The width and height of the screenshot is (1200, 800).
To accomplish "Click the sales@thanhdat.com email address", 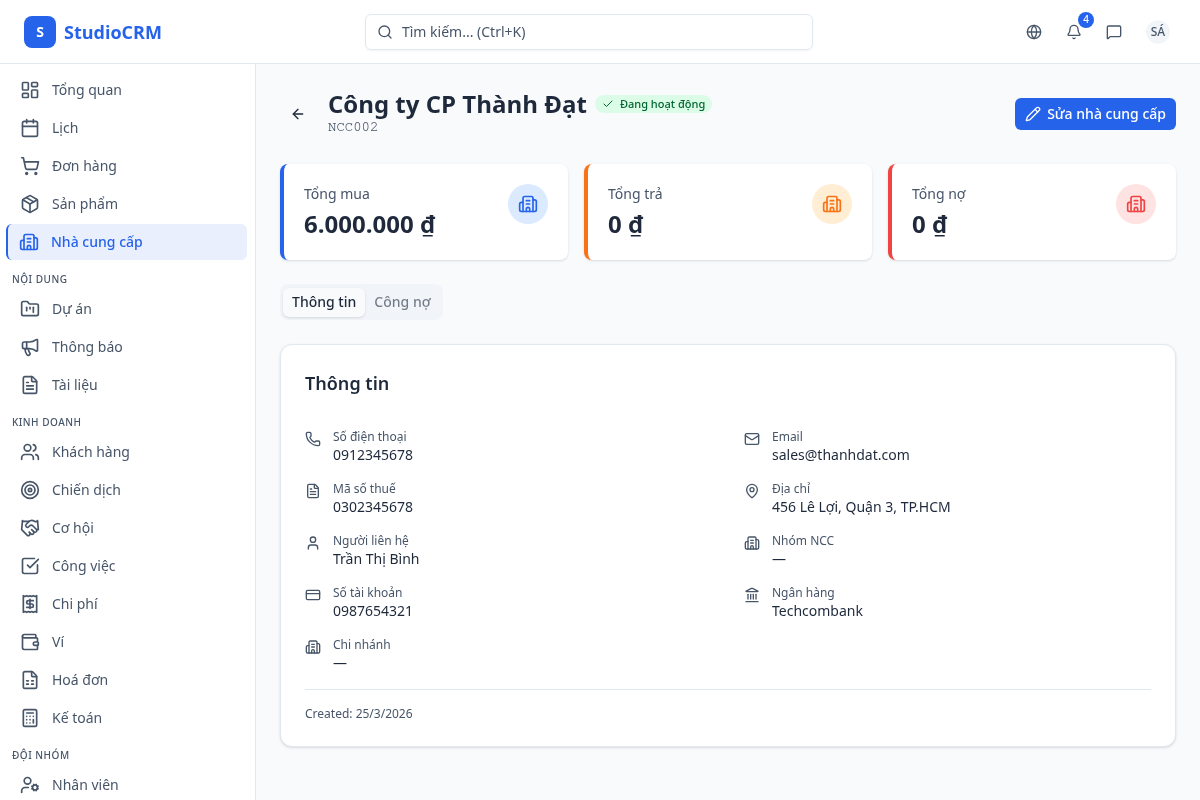I will coord(840,455).
